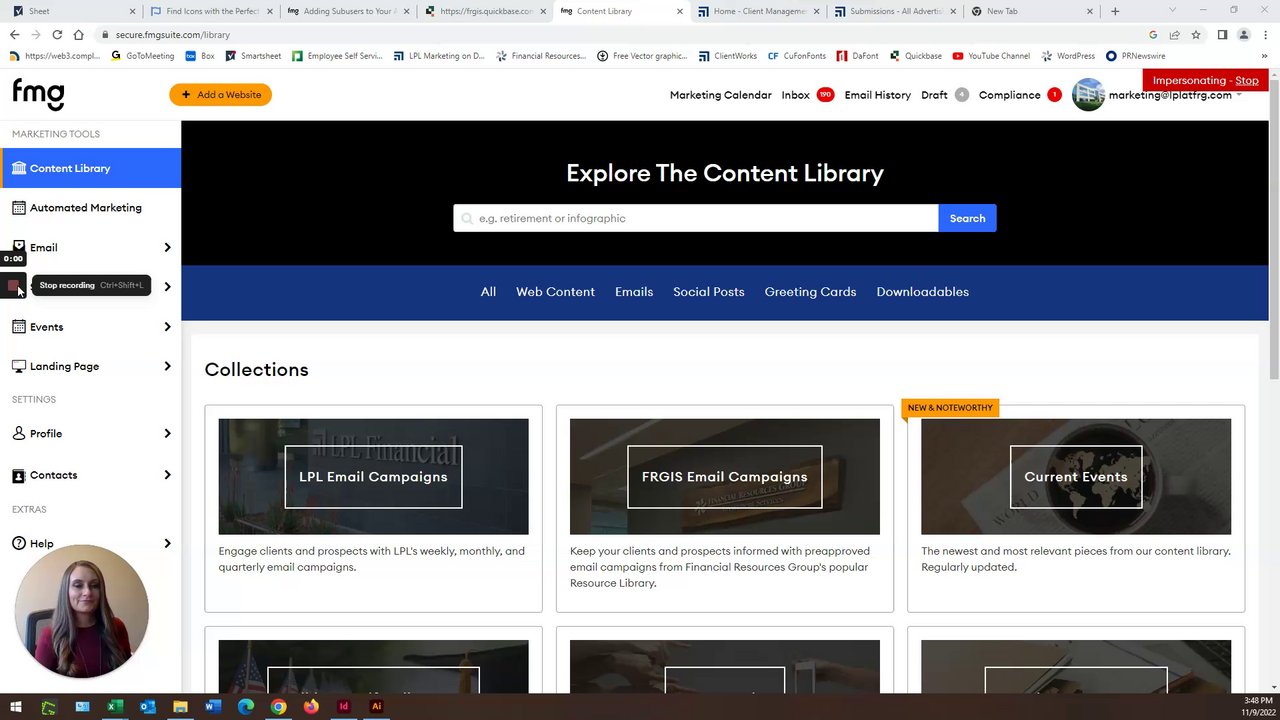Open the Chrome three-dot menu

(x=1265, y=34)
